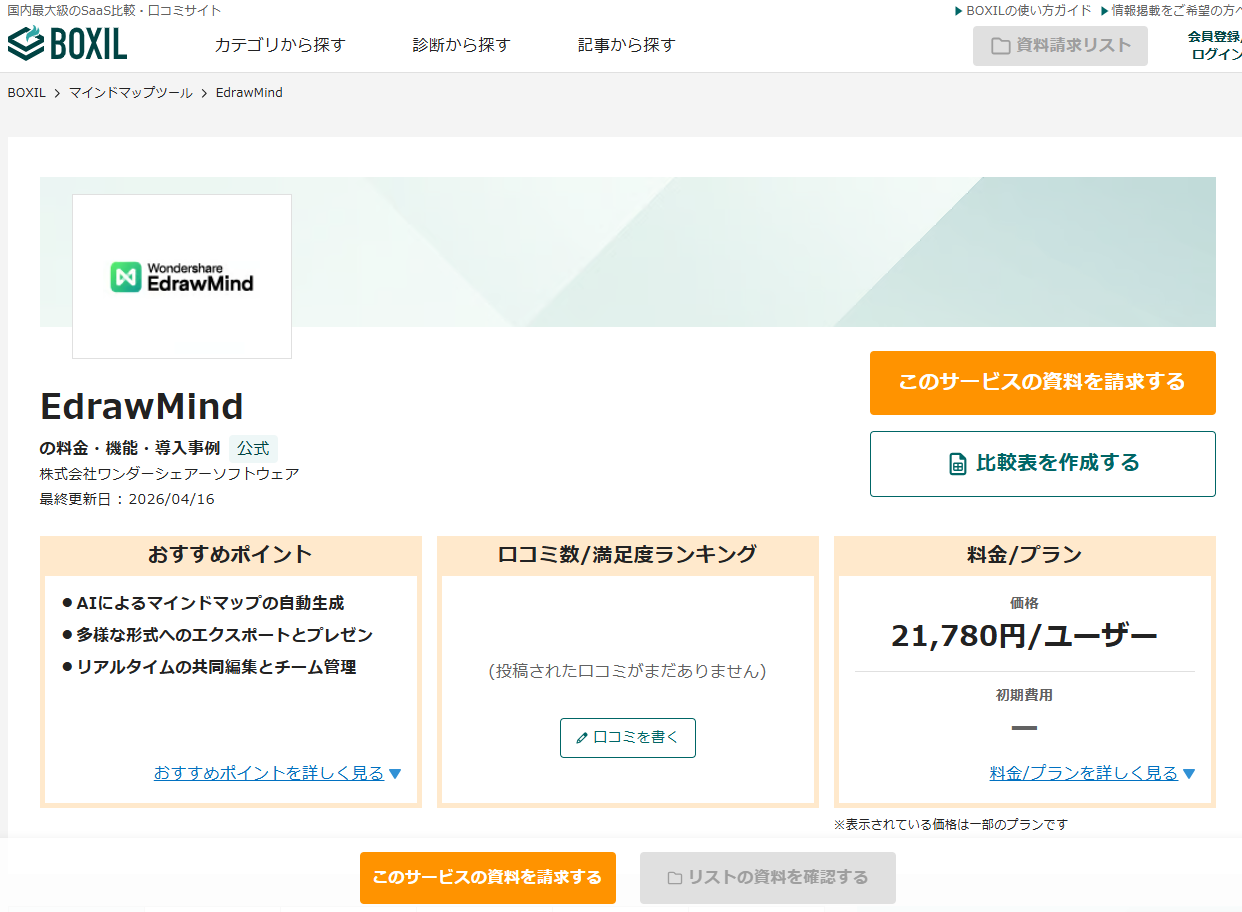1242x912 pixels.
Task: Open 記事から探す menu
Action: point(627,45)
